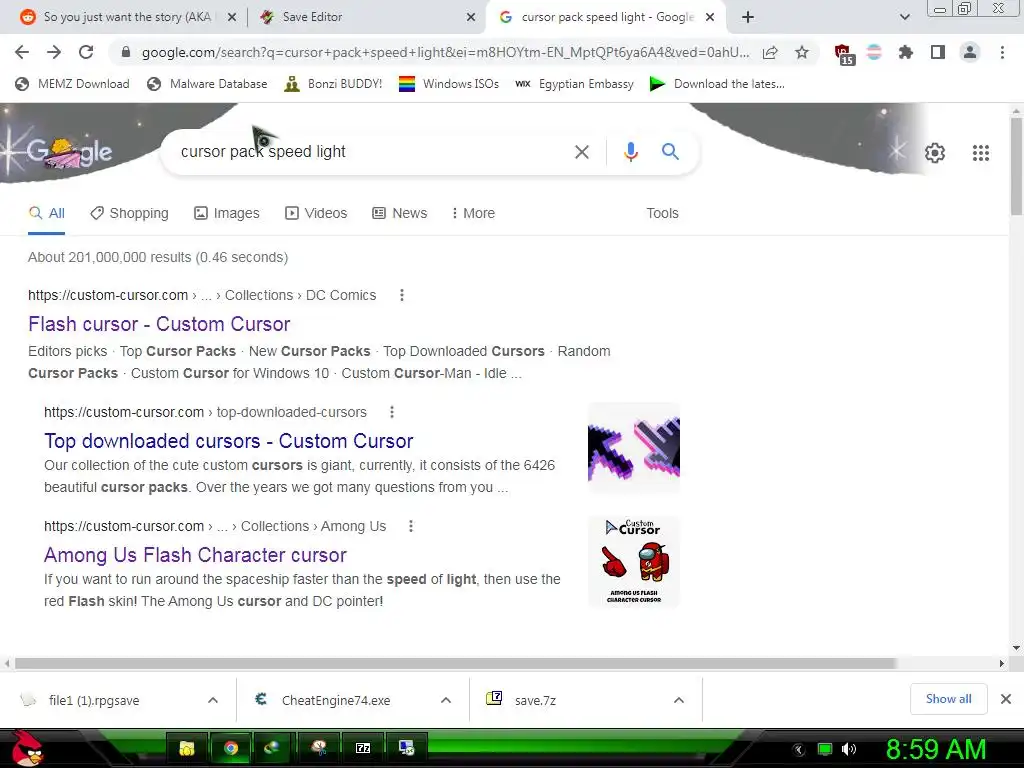Expand options for save.7z download
This screenshot has width=1024, height=768.
(x=679, y=700)
